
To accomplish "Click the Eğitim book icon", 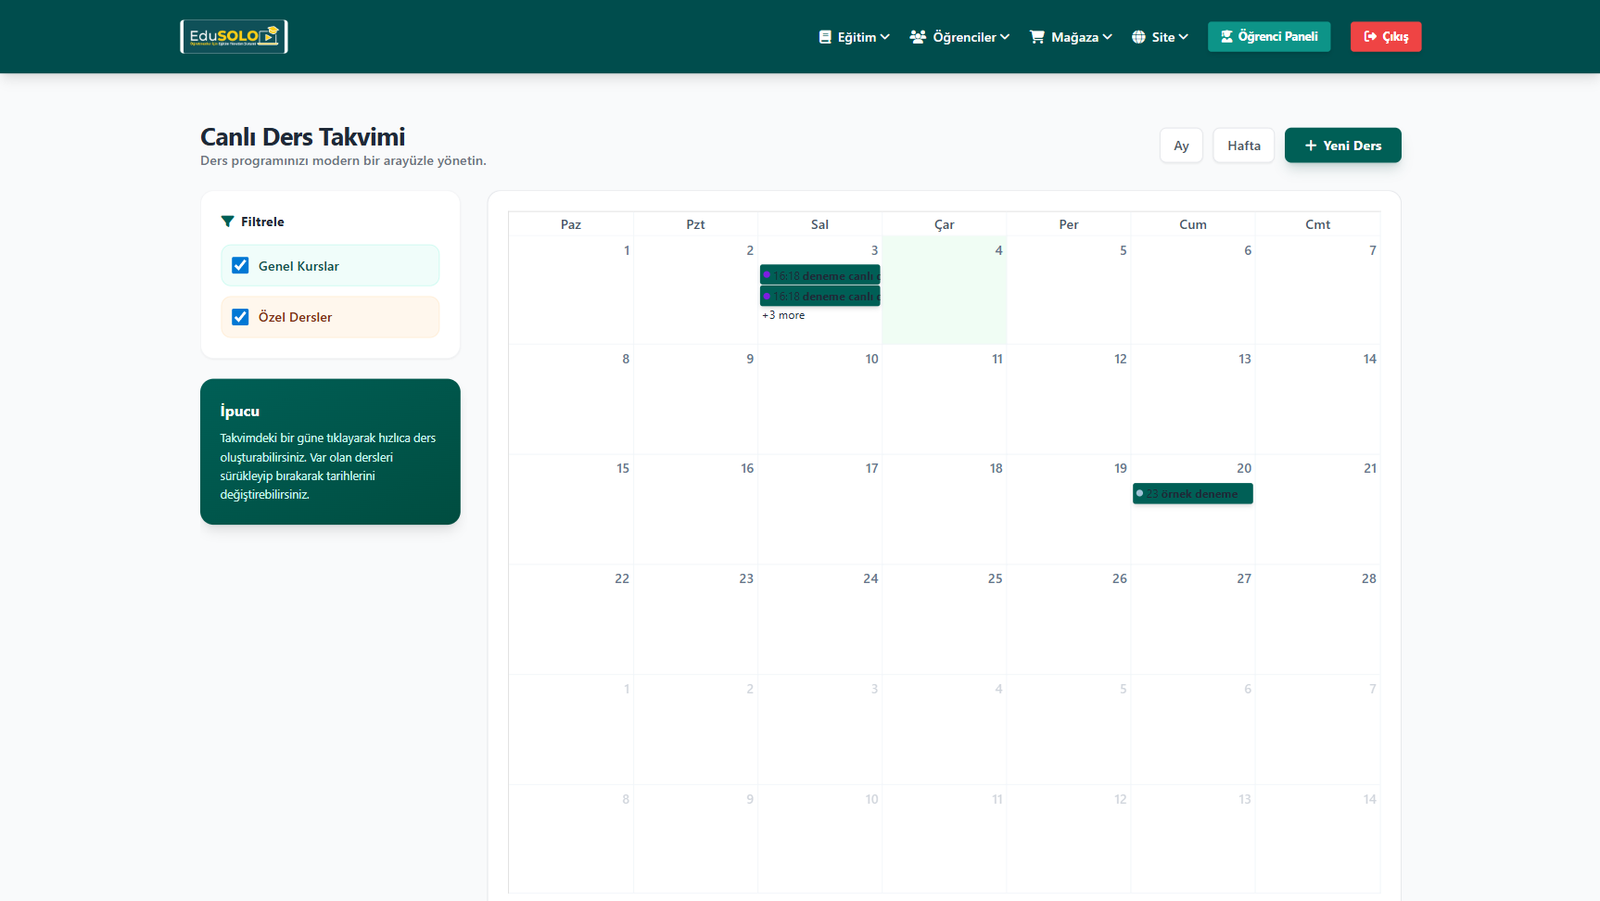I will (x=825, y=37).
